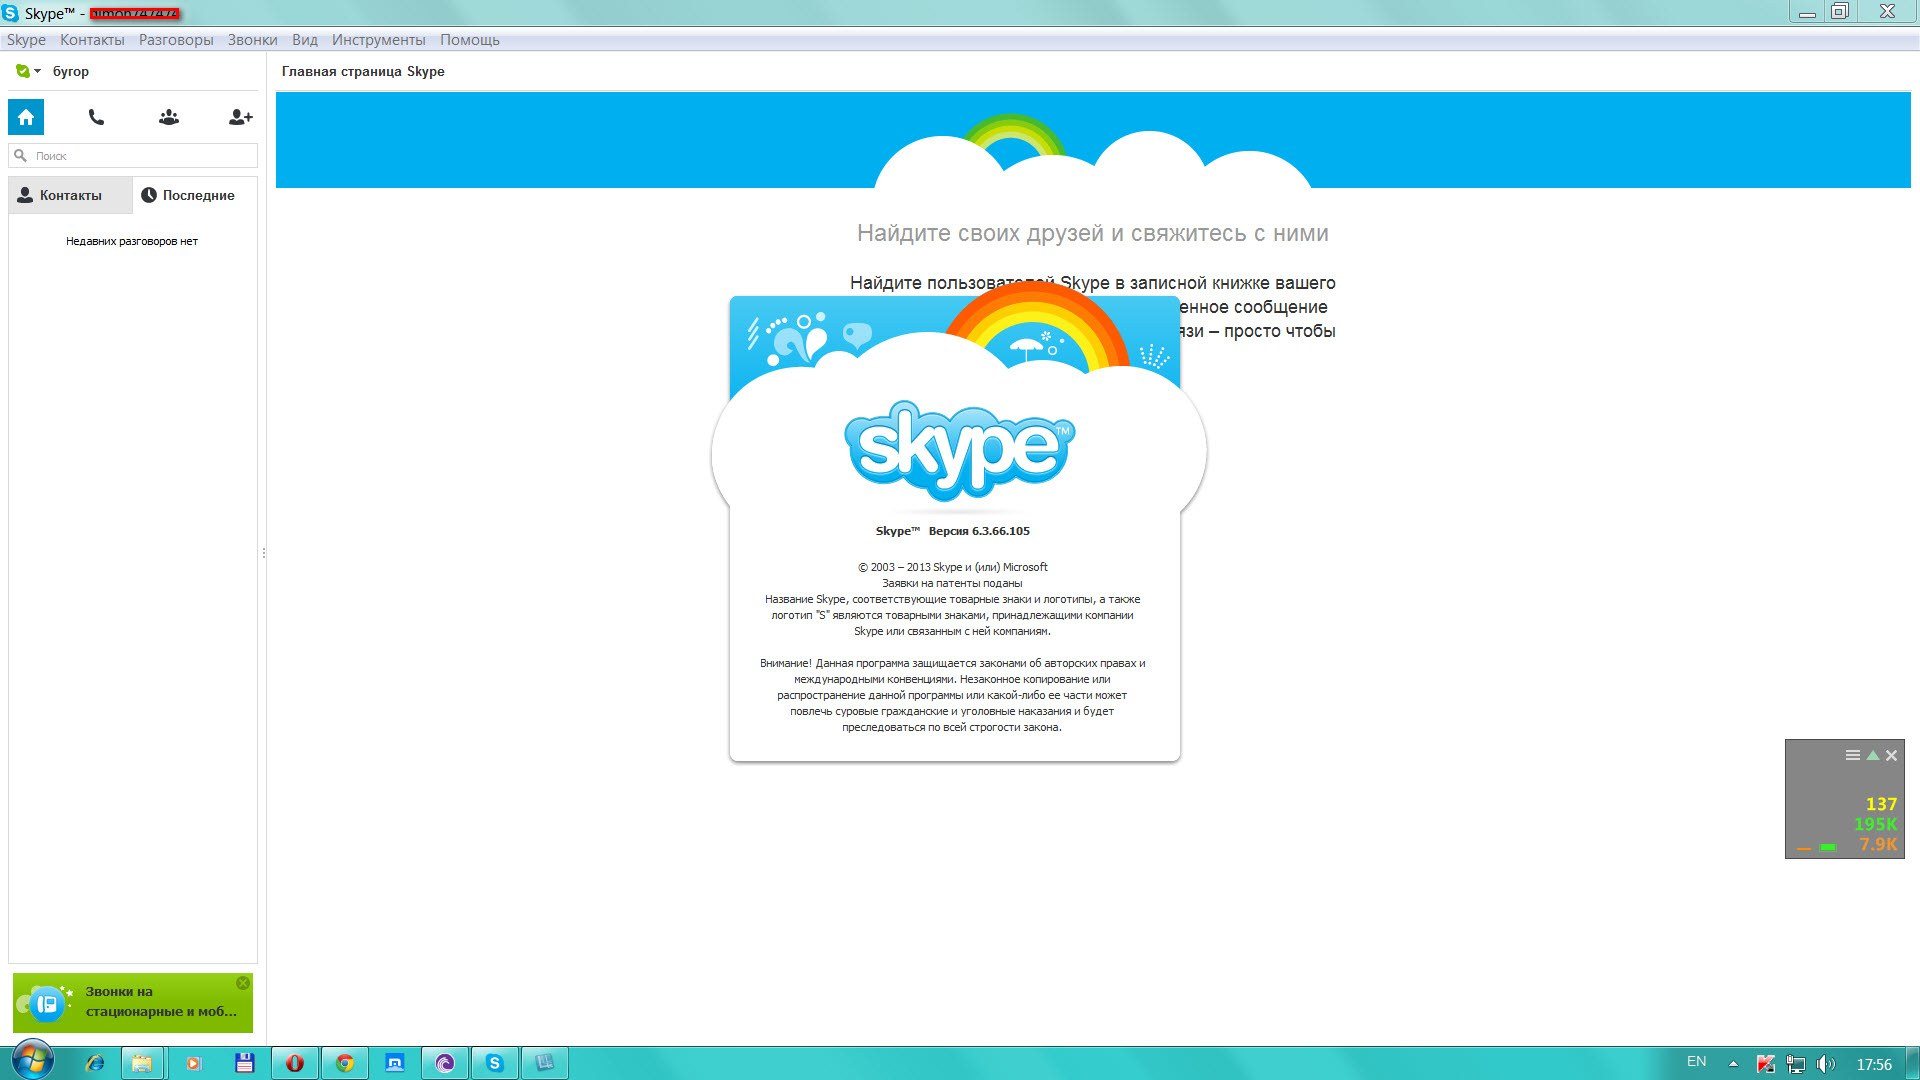This screenshot has height=1080, width=1920.
Task: Show hidden tray icons arrow
Action: pos(1733,1064)
